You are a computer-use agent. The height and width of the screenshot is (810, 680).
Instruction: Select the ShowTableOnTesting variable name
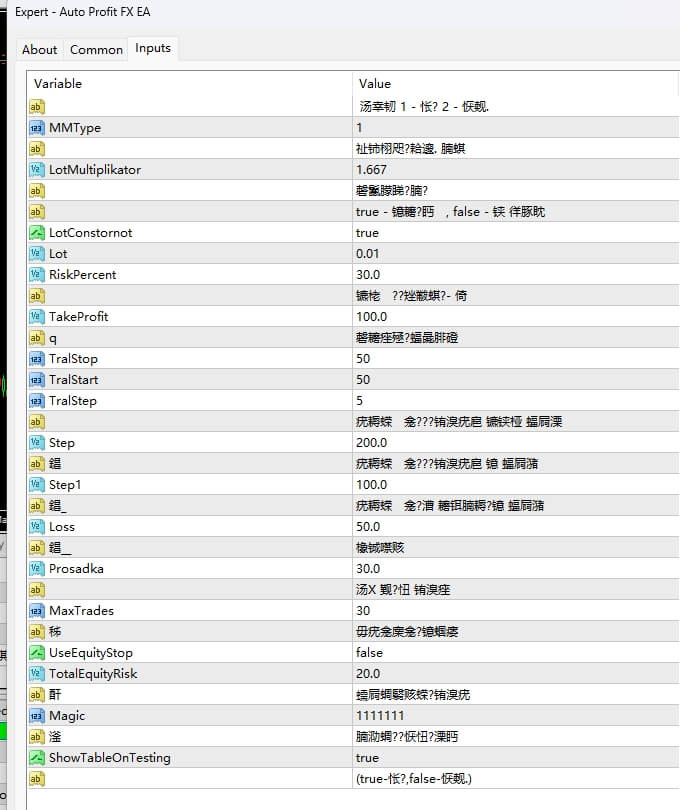(110, 758)
